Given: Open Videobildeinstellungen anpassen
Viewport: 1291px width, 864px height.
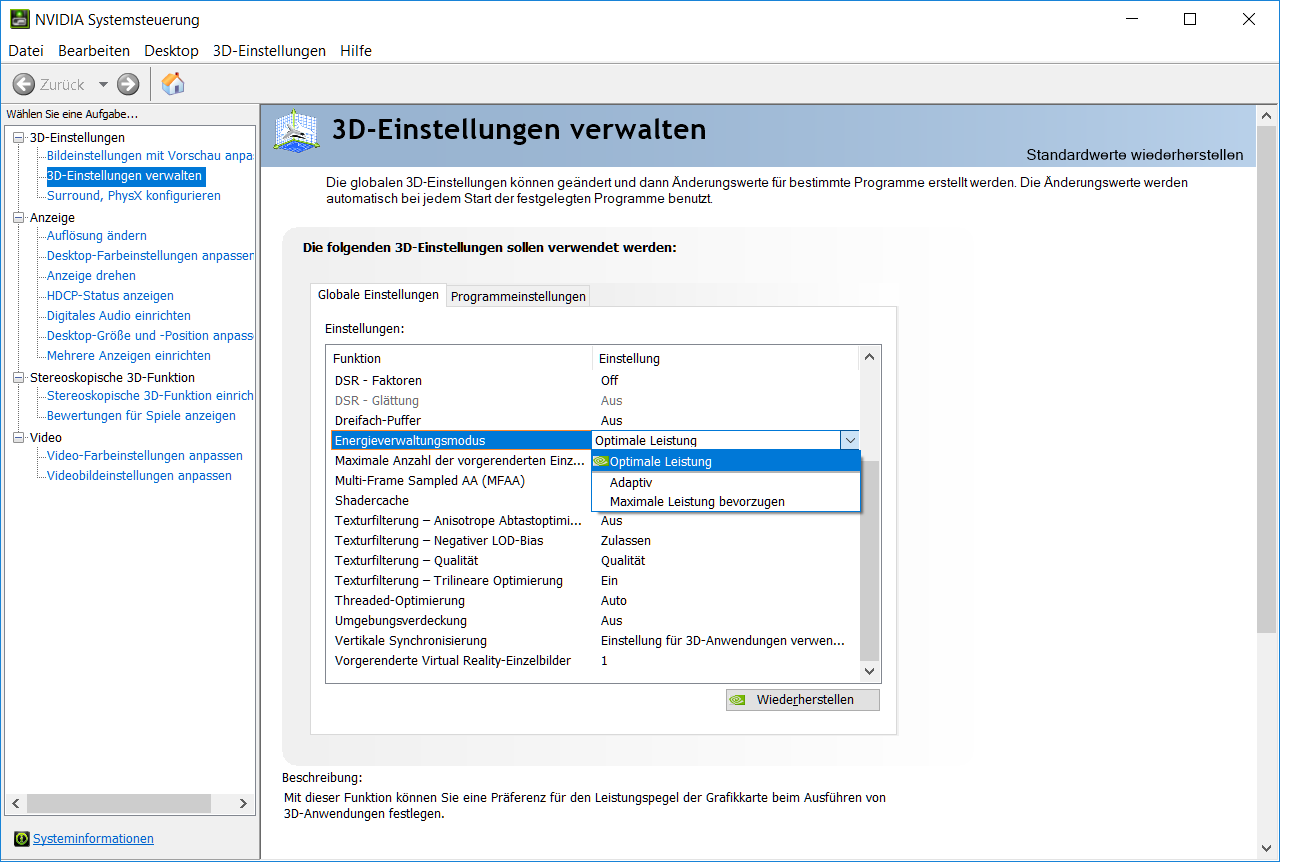Looking at the screenshot, I should coord(139,476).
